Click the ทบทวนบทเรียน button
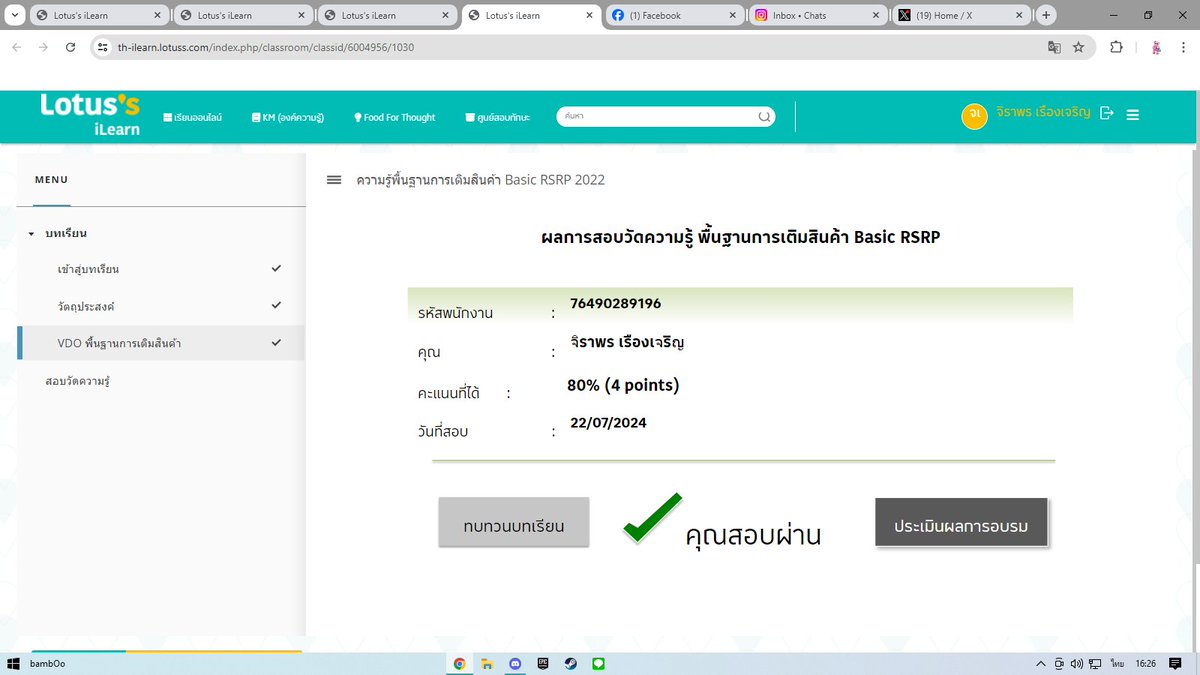1200x675 pixels. [514, 522]
